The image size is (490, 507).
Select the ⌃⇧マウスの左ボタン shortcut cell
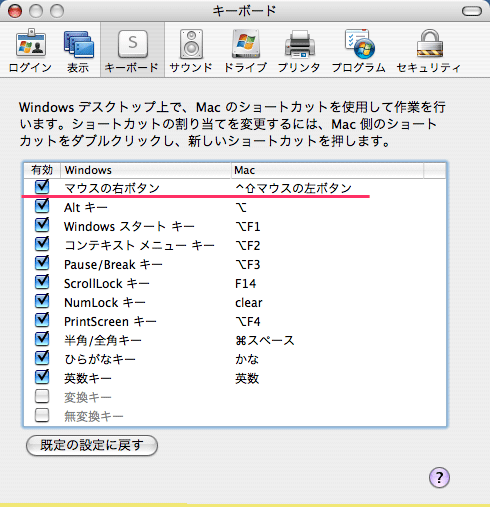click(x=293, y=188)
